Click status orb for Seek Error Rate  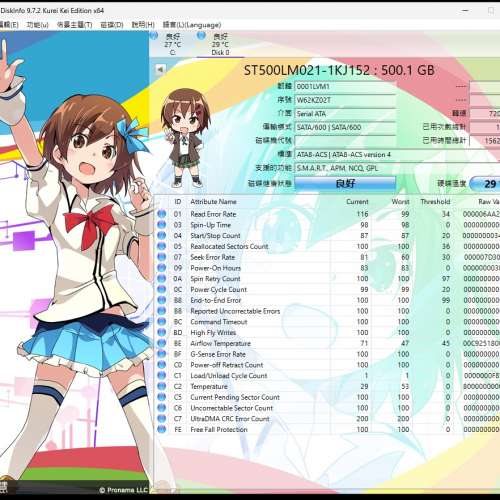162,257
